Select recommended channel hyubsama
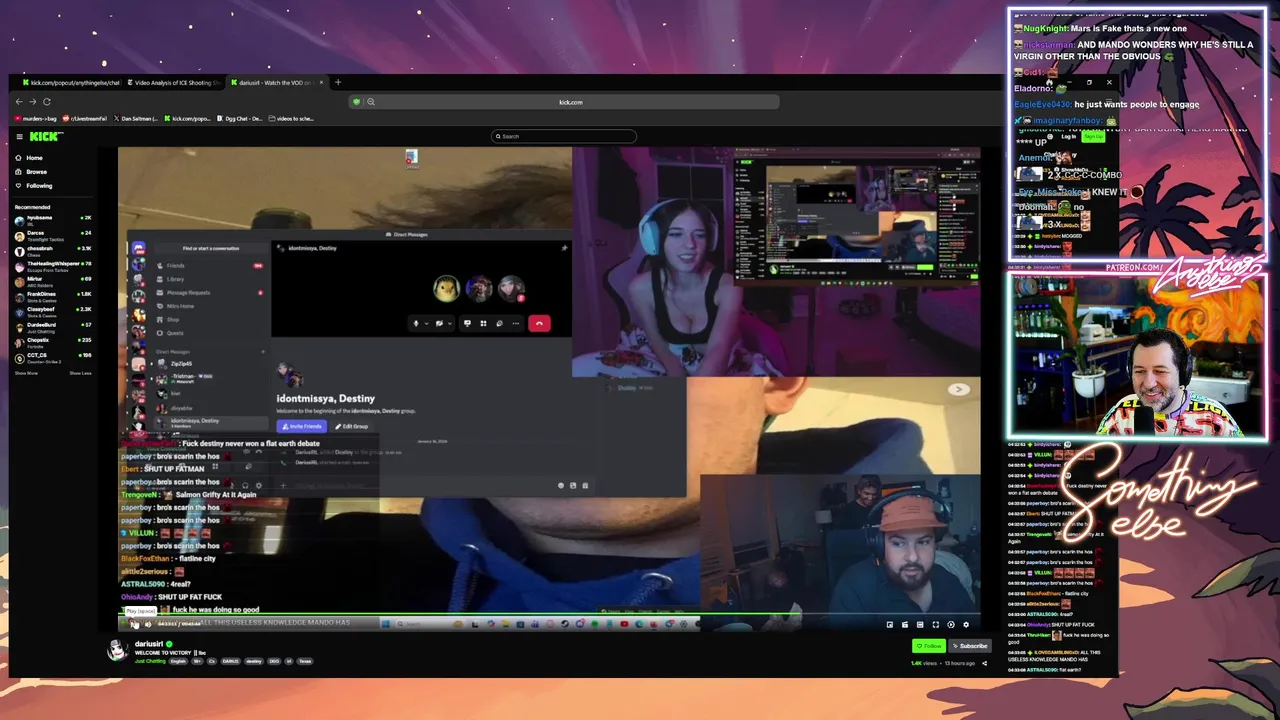The image size is (1280, 720). [x=52, y=219]
